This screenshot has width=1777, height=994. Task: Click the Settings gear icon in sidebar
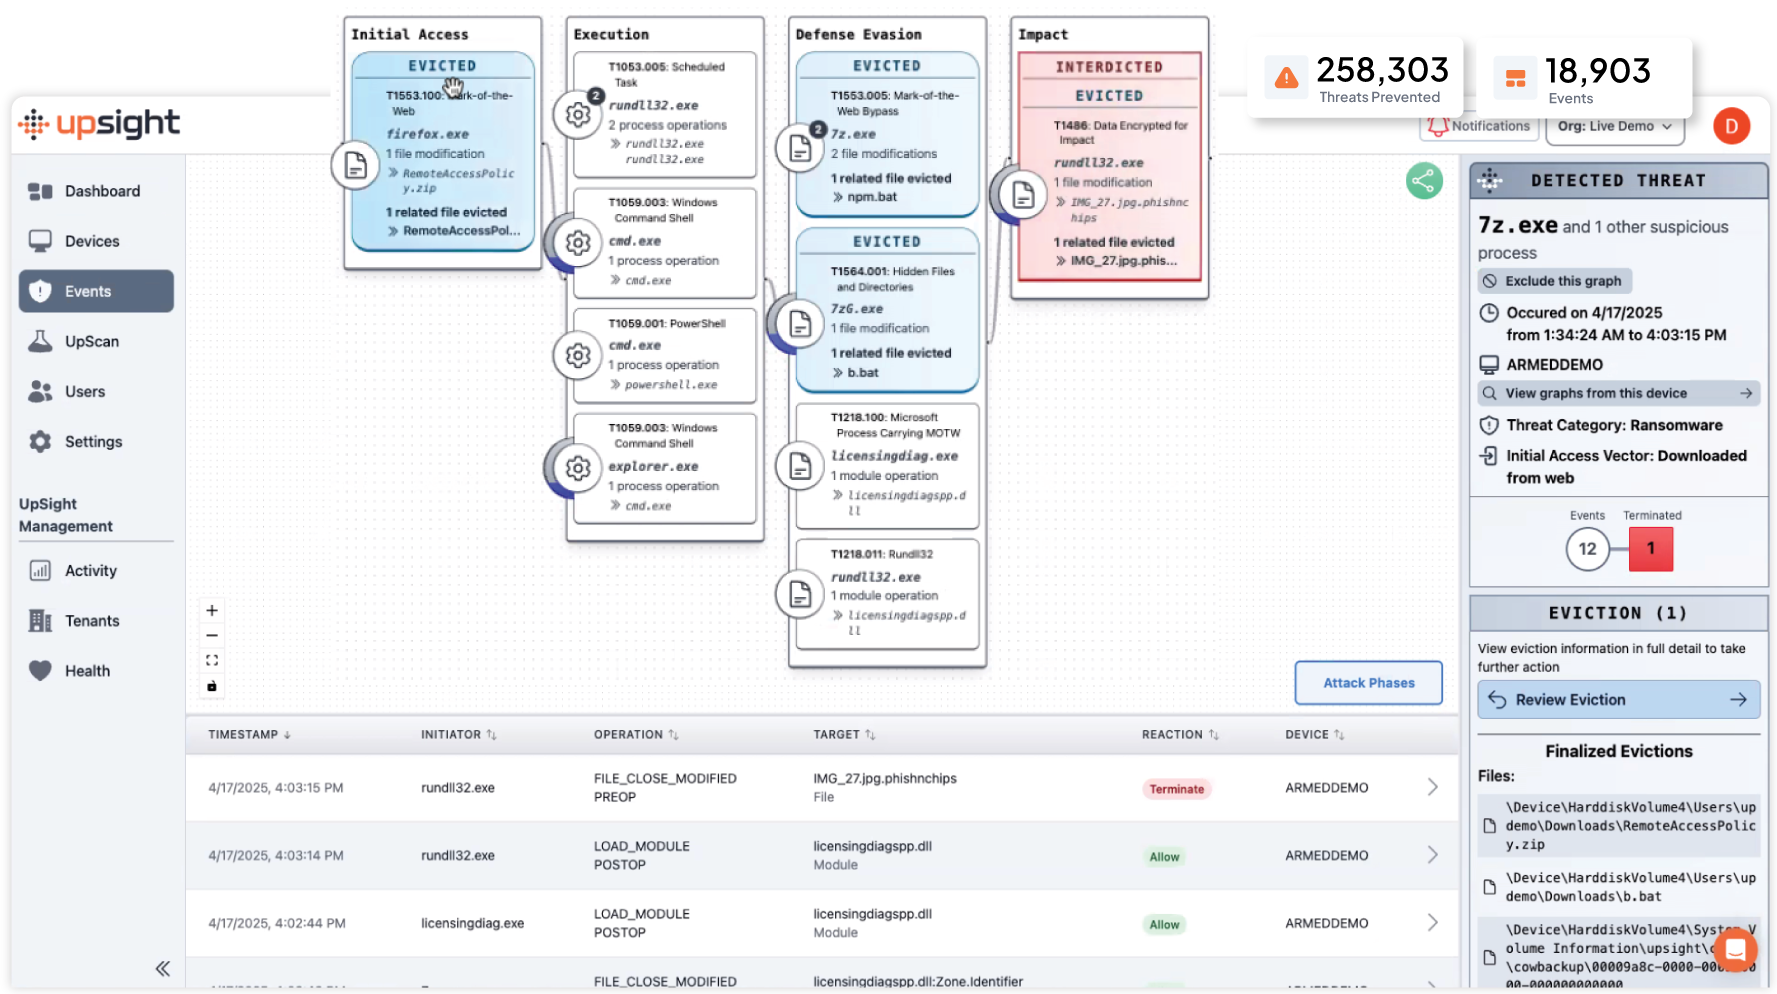click(40, 441)
